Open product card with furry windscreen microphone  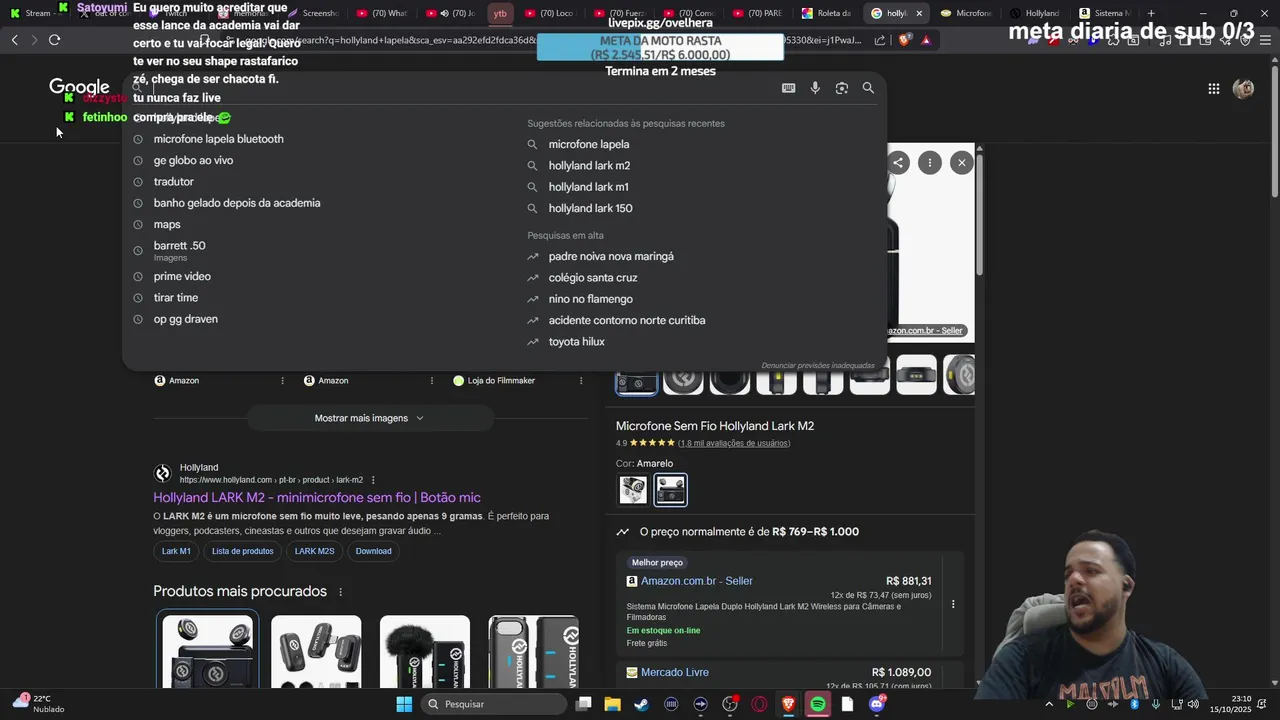point(424,651)
